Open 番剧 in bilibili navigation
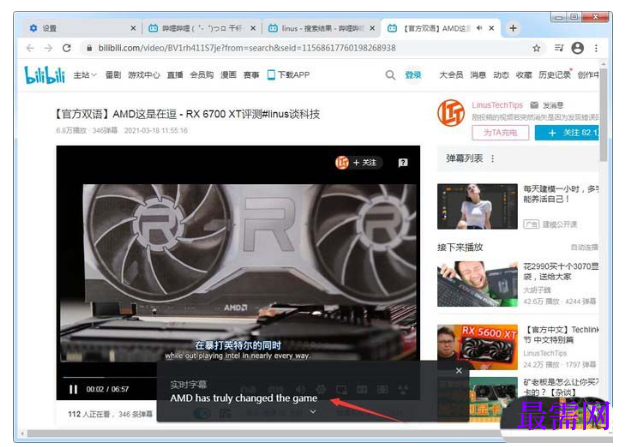The width and height of the screenshot is (629, 447). [113, 75]
